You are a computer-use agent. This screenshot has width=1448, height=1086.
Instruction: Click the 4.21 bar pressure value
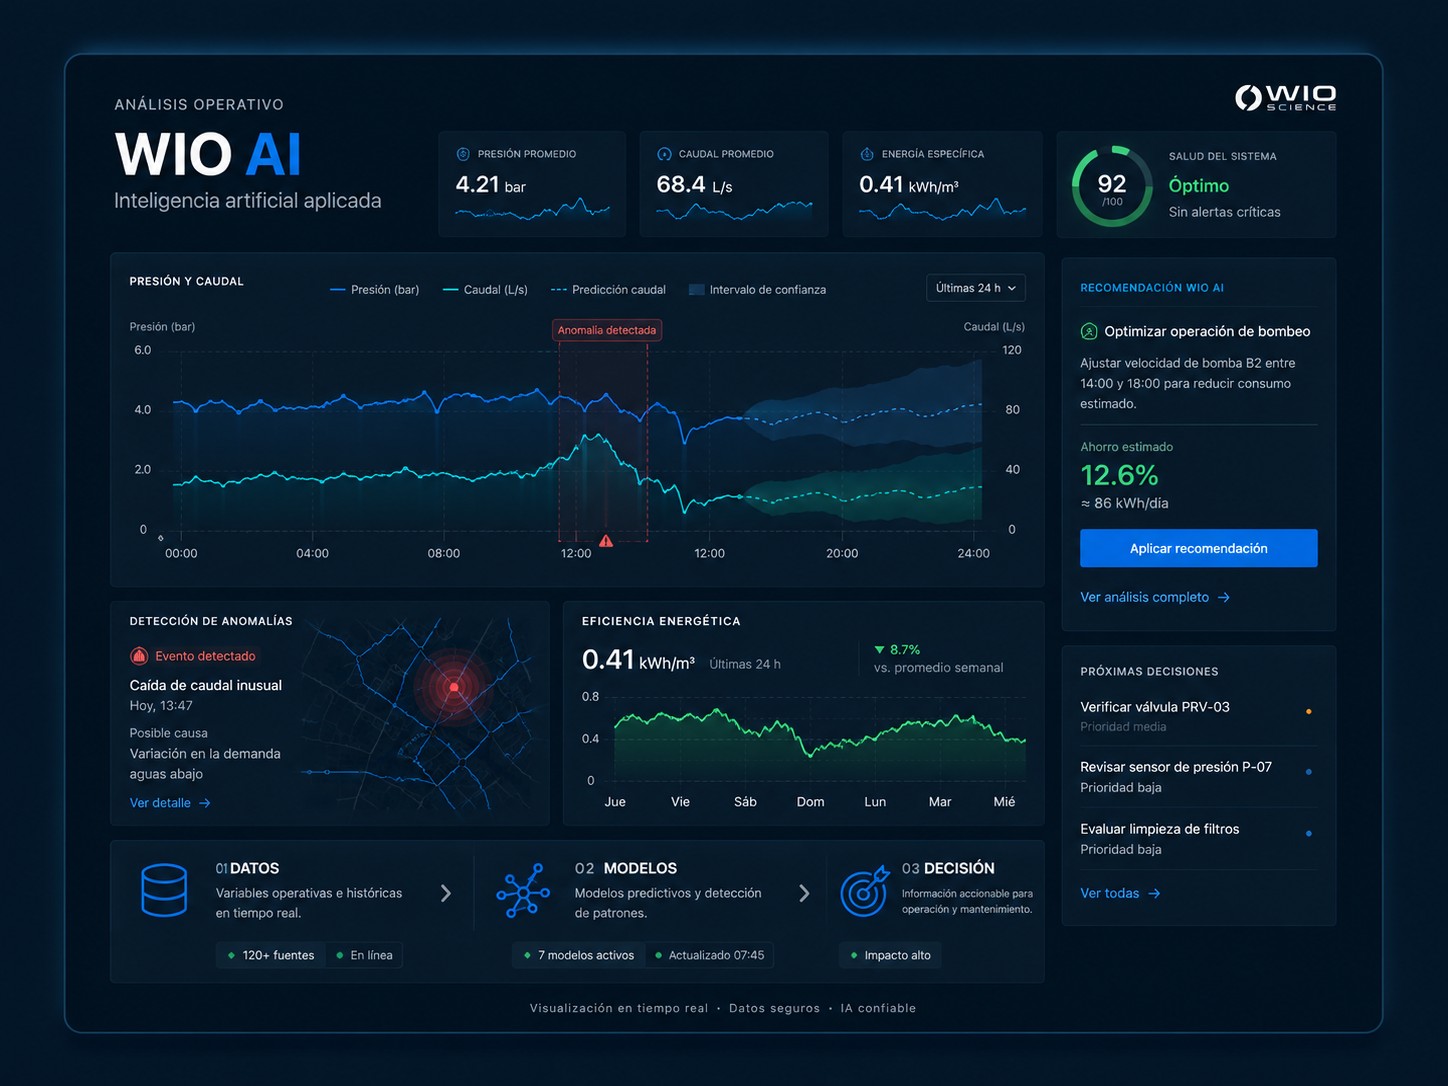click(490, 185)
